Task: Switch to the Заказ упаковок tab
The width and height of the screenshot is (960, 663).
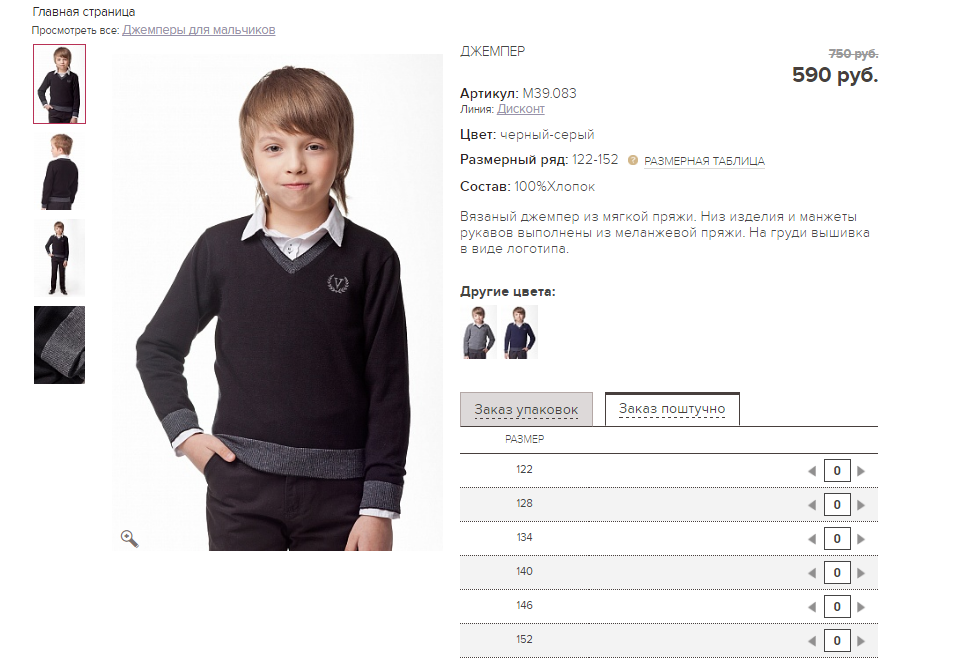Action: pos(526,409)
